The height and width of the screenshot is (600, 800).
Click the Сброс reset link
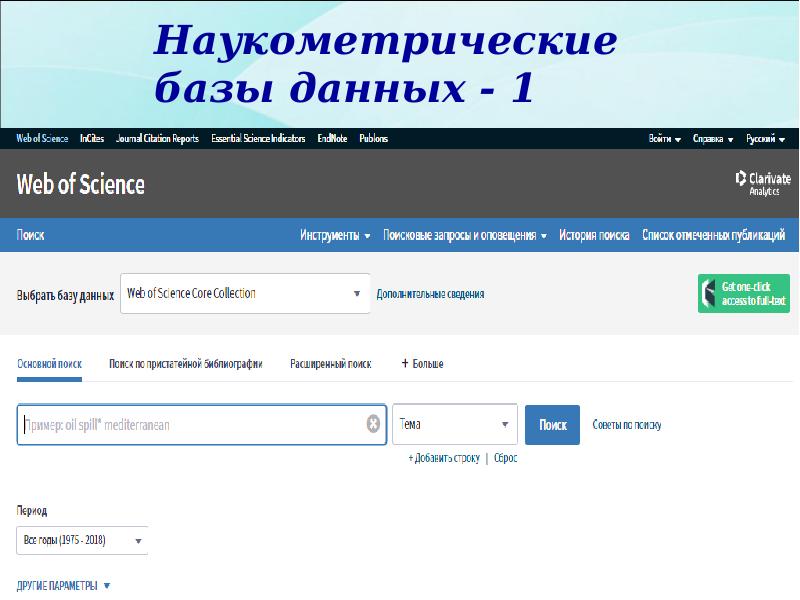[506, 458]
